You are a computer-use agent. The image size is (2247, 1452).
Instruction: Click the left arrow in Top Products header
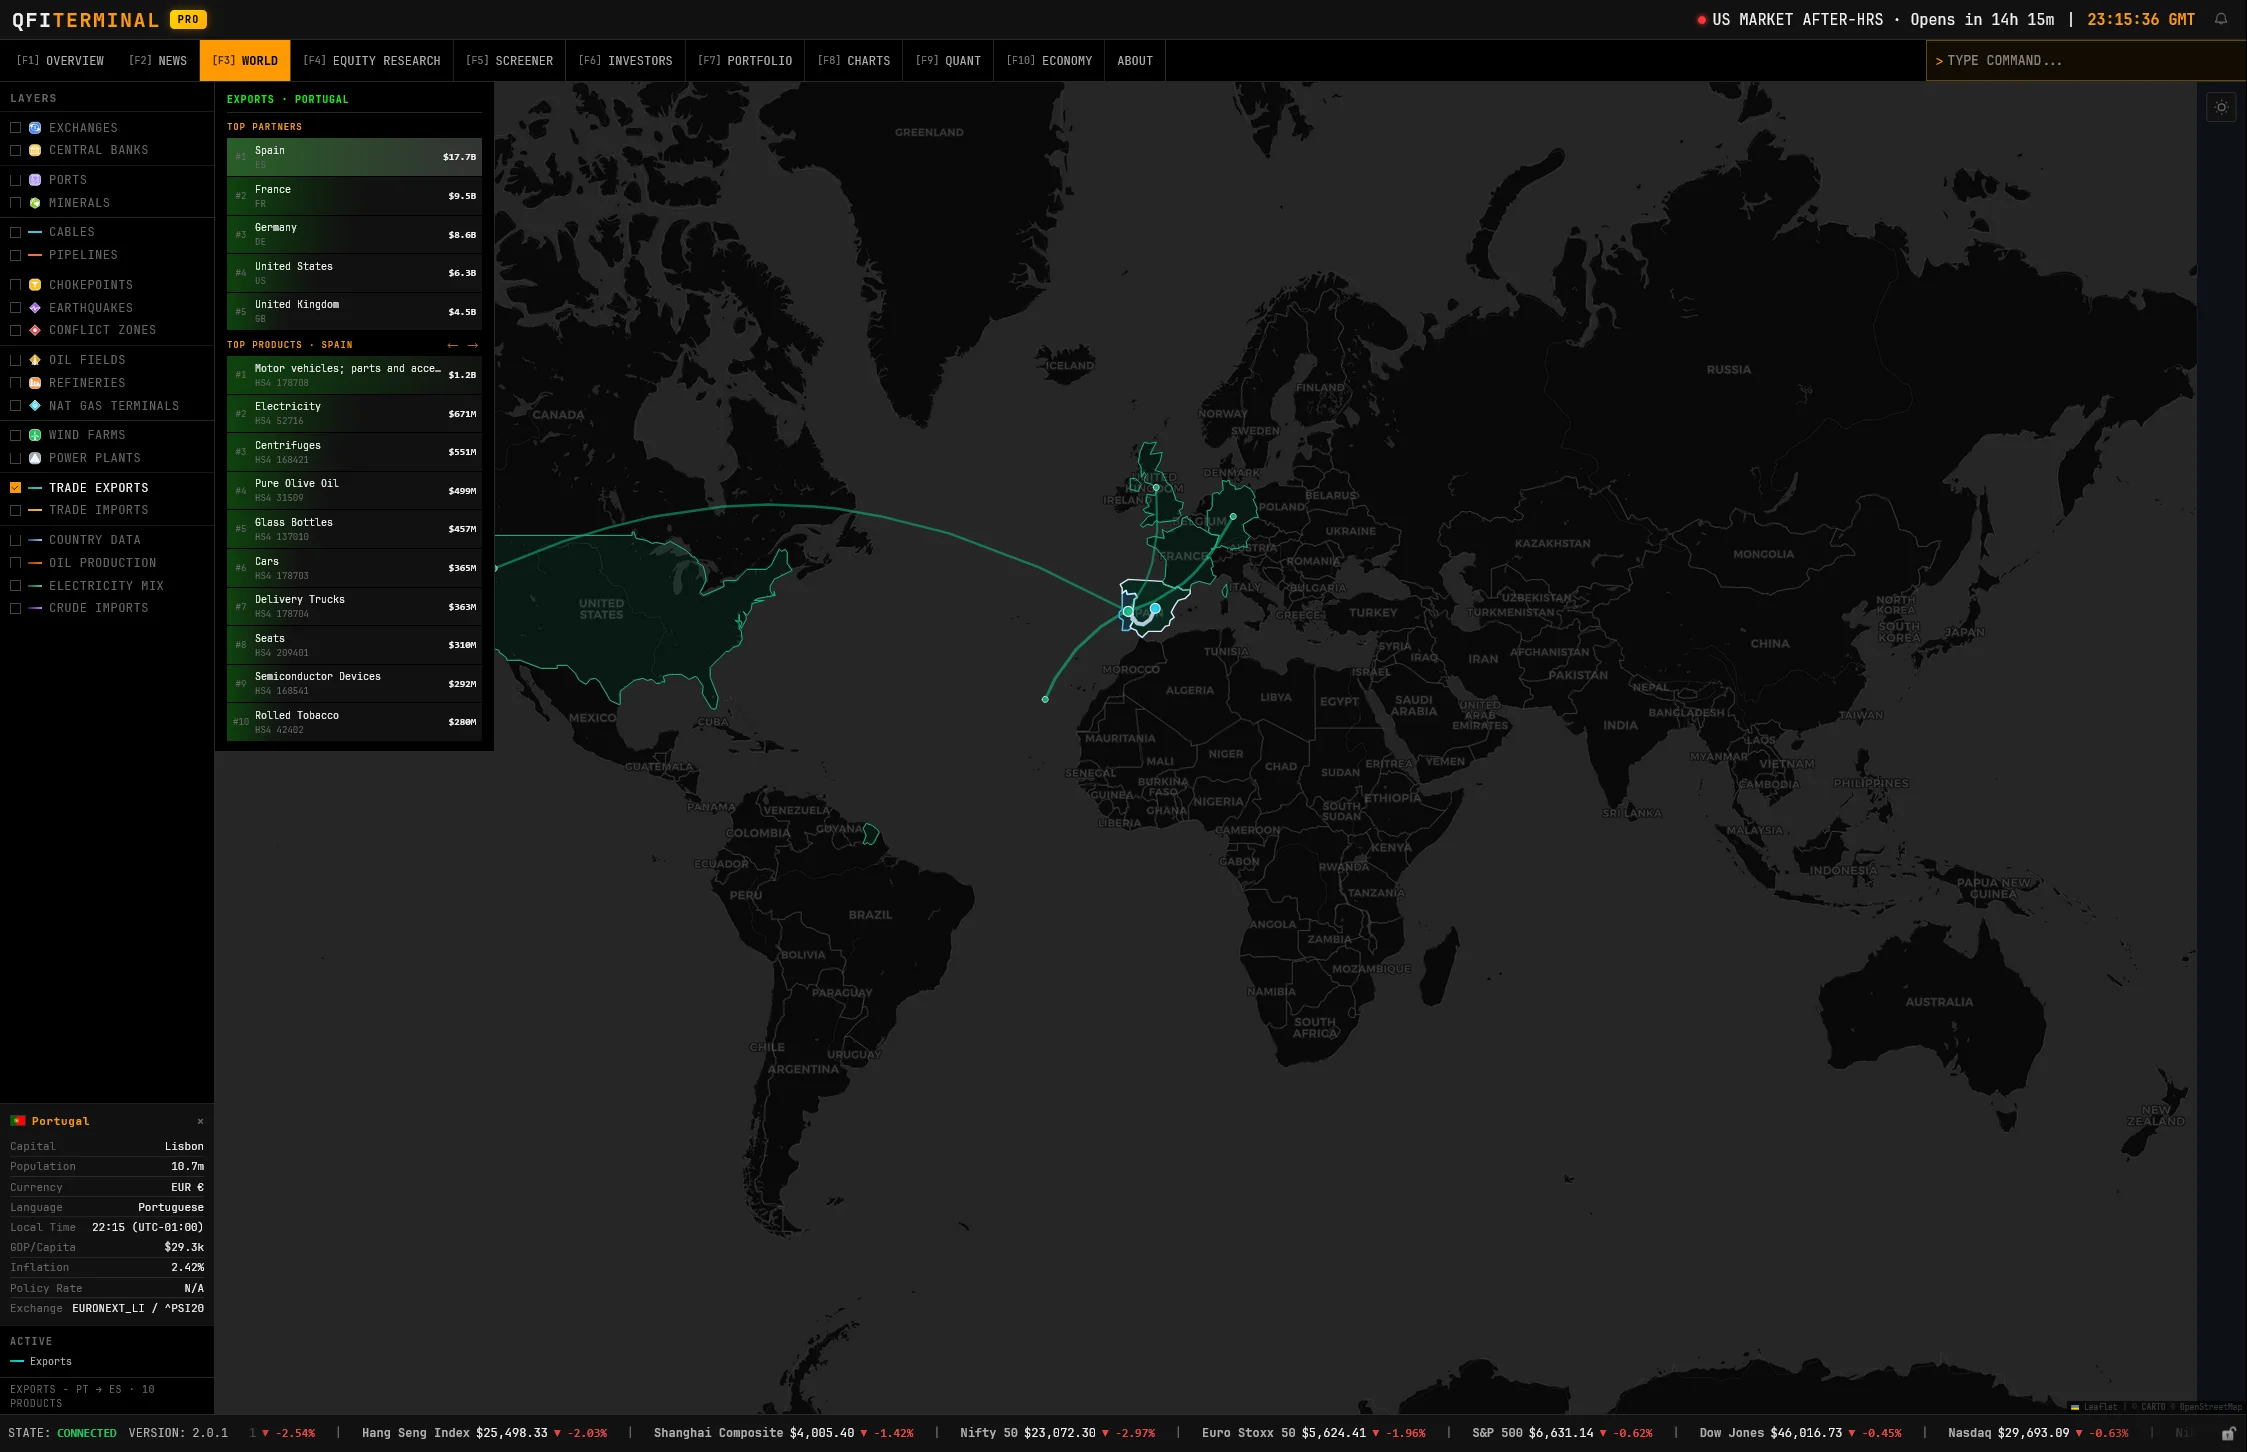(x=452, y=345)
